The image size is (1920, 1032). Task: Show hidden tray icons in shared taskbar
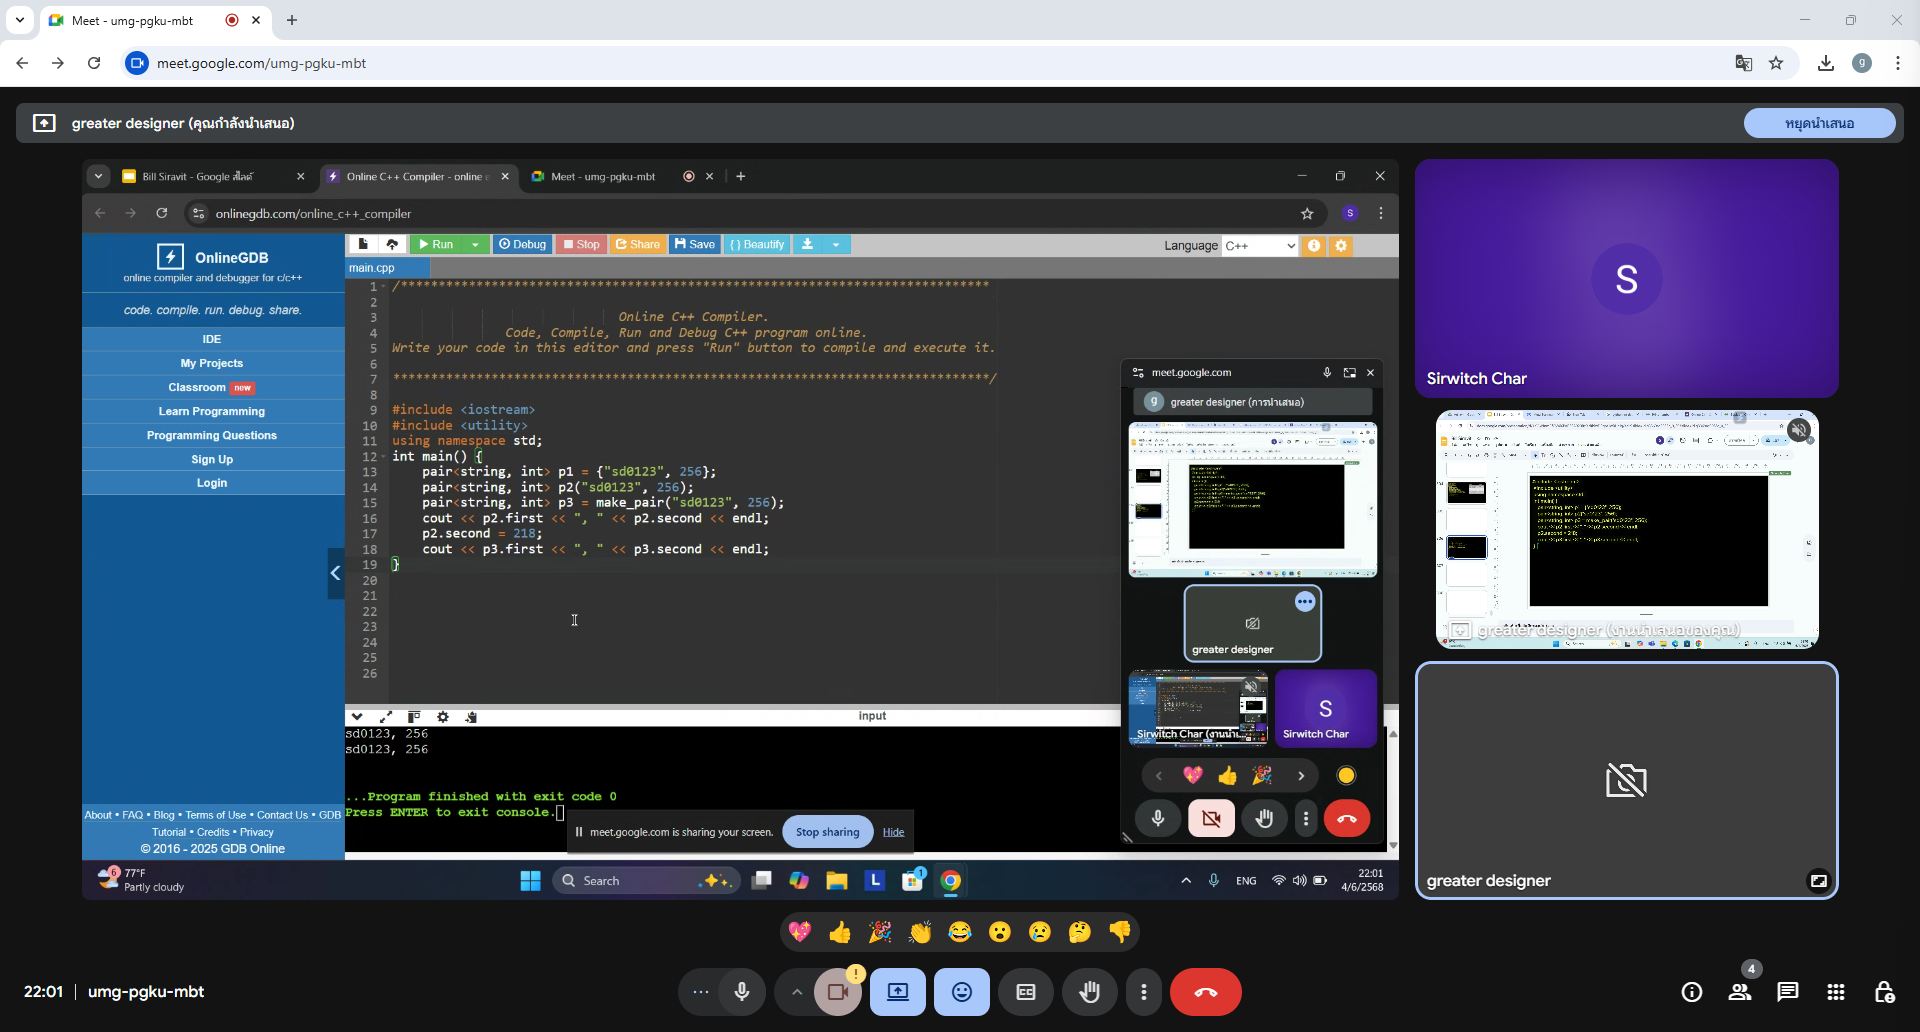tap(1186, 881)
